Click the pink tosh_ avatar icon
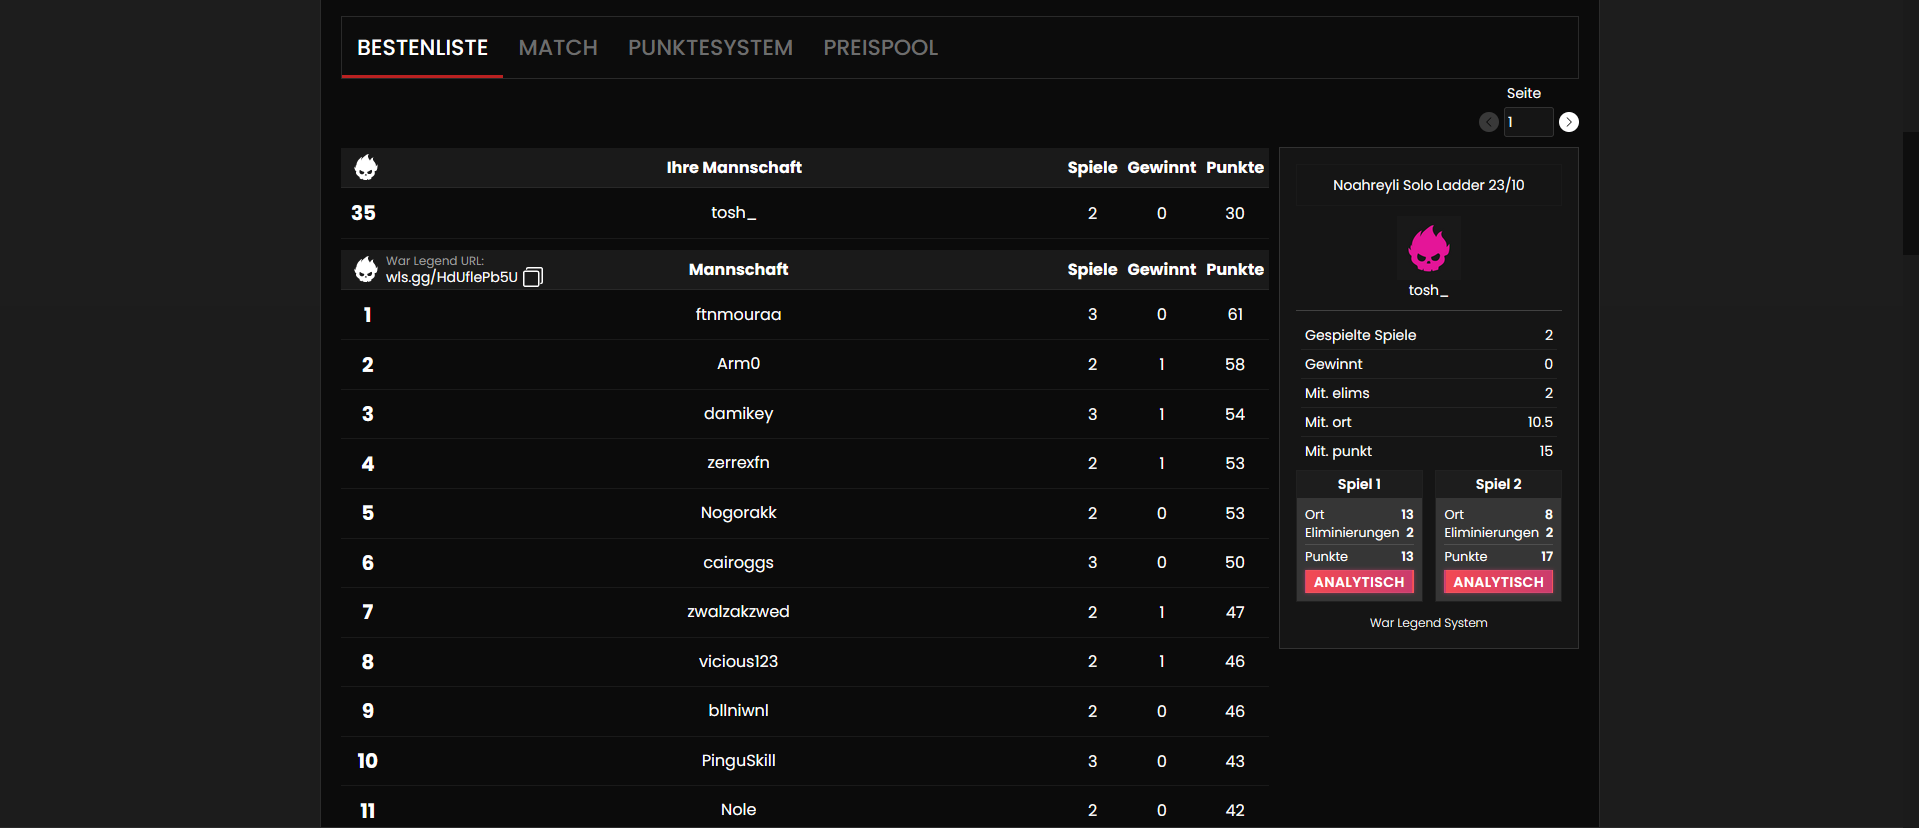Viewport: 1919px width, 828px height. tap(1428, 248)
